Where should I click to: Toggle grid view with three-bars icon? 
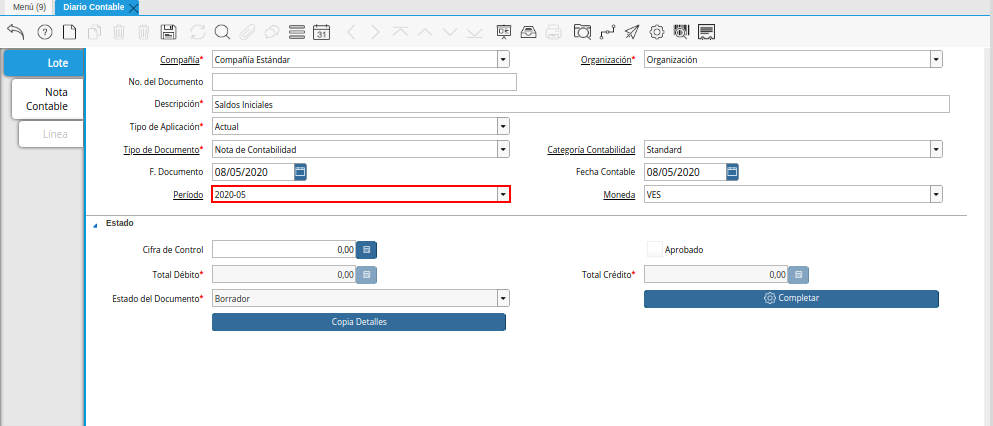296,32
